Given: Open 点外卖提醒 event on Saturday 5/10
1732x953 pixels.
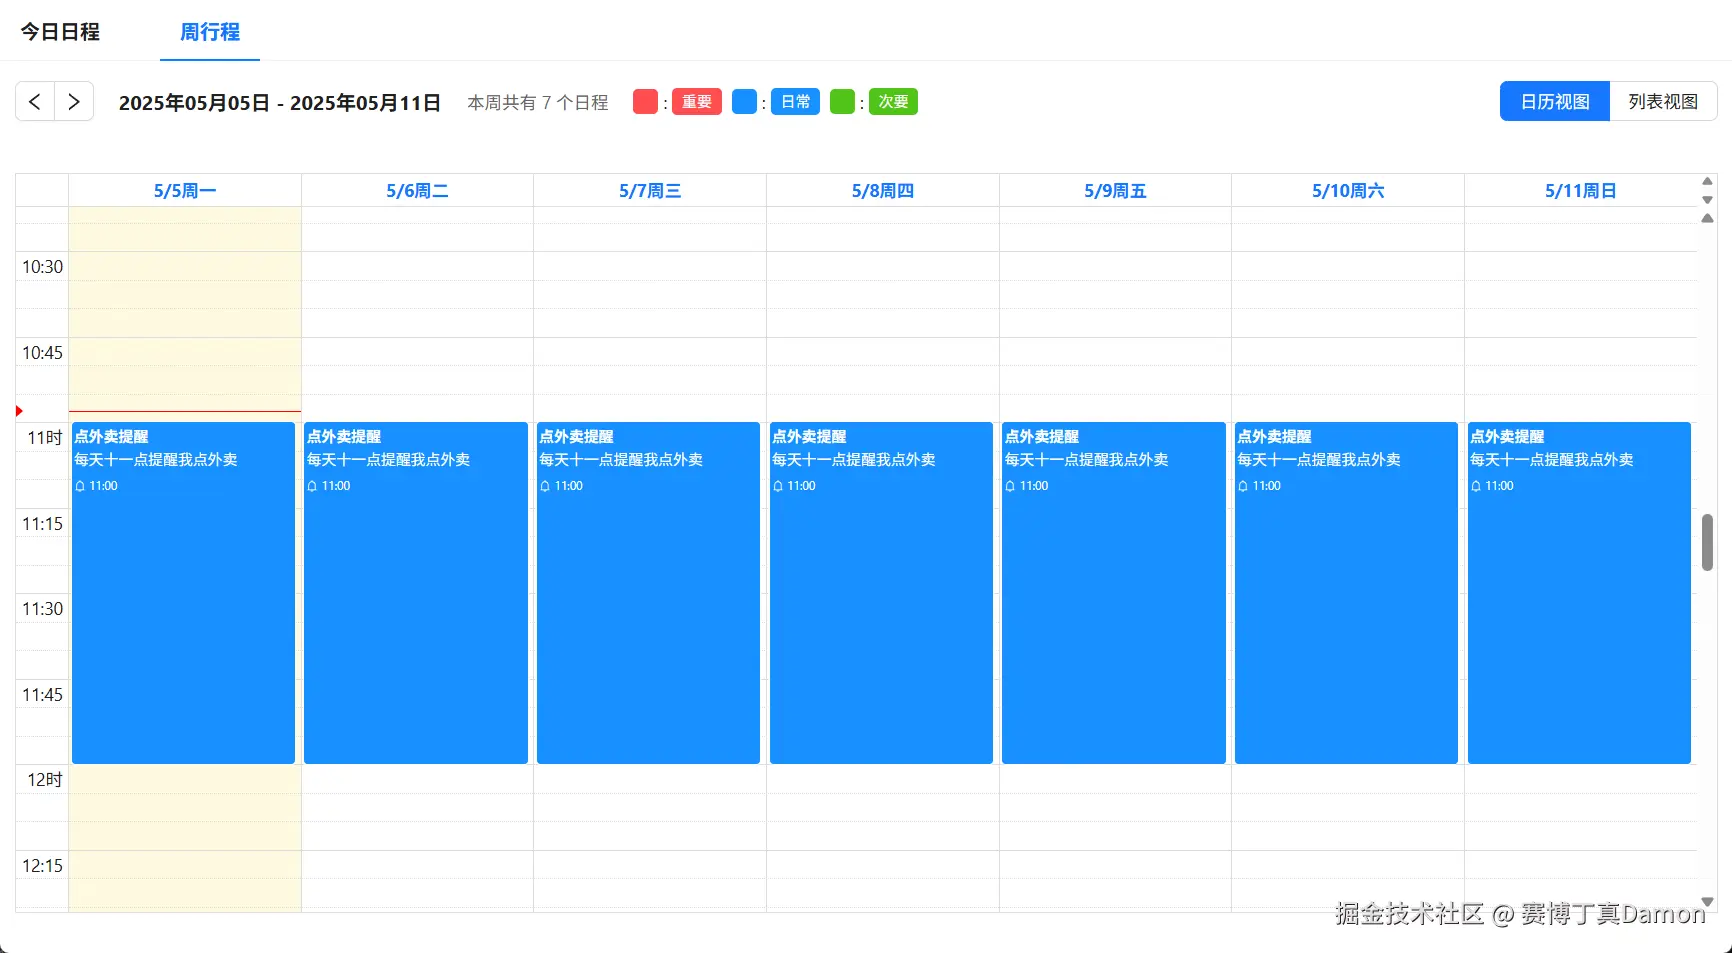Looking at the screenshot, I should (1346, 593).
